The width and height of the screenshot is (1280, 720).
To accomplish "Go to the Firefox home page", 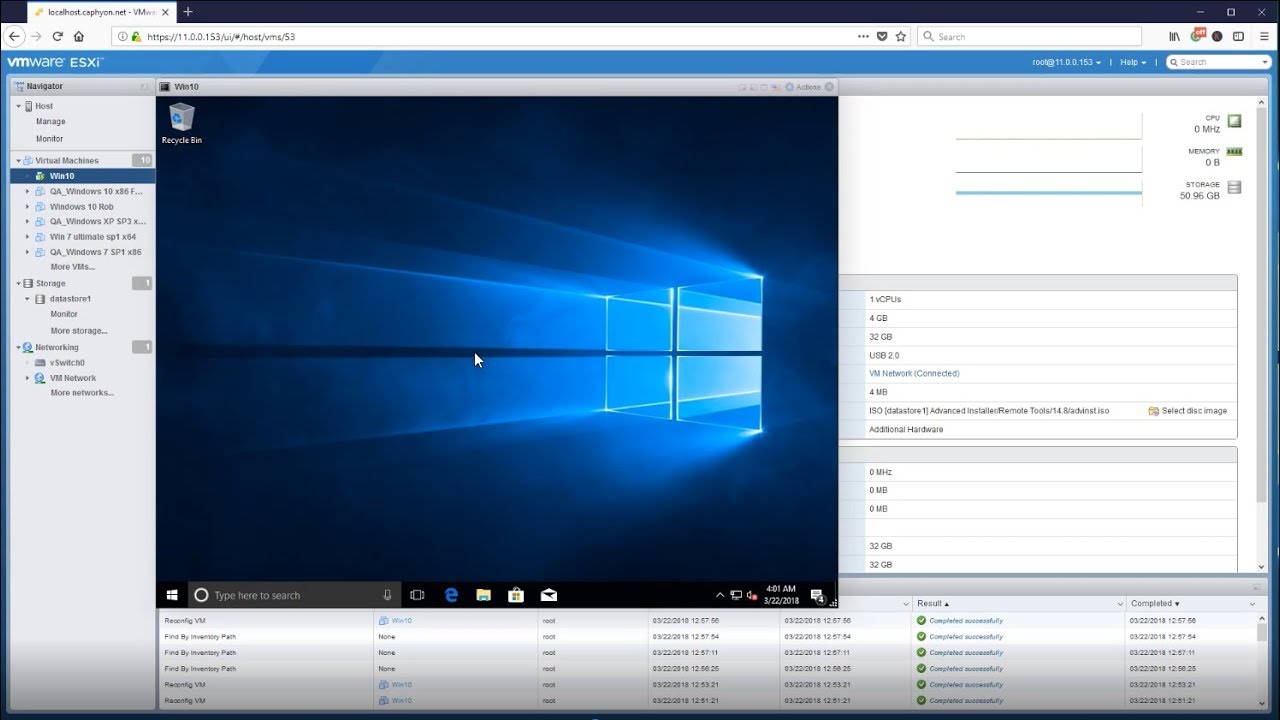I will pos(79,36).
